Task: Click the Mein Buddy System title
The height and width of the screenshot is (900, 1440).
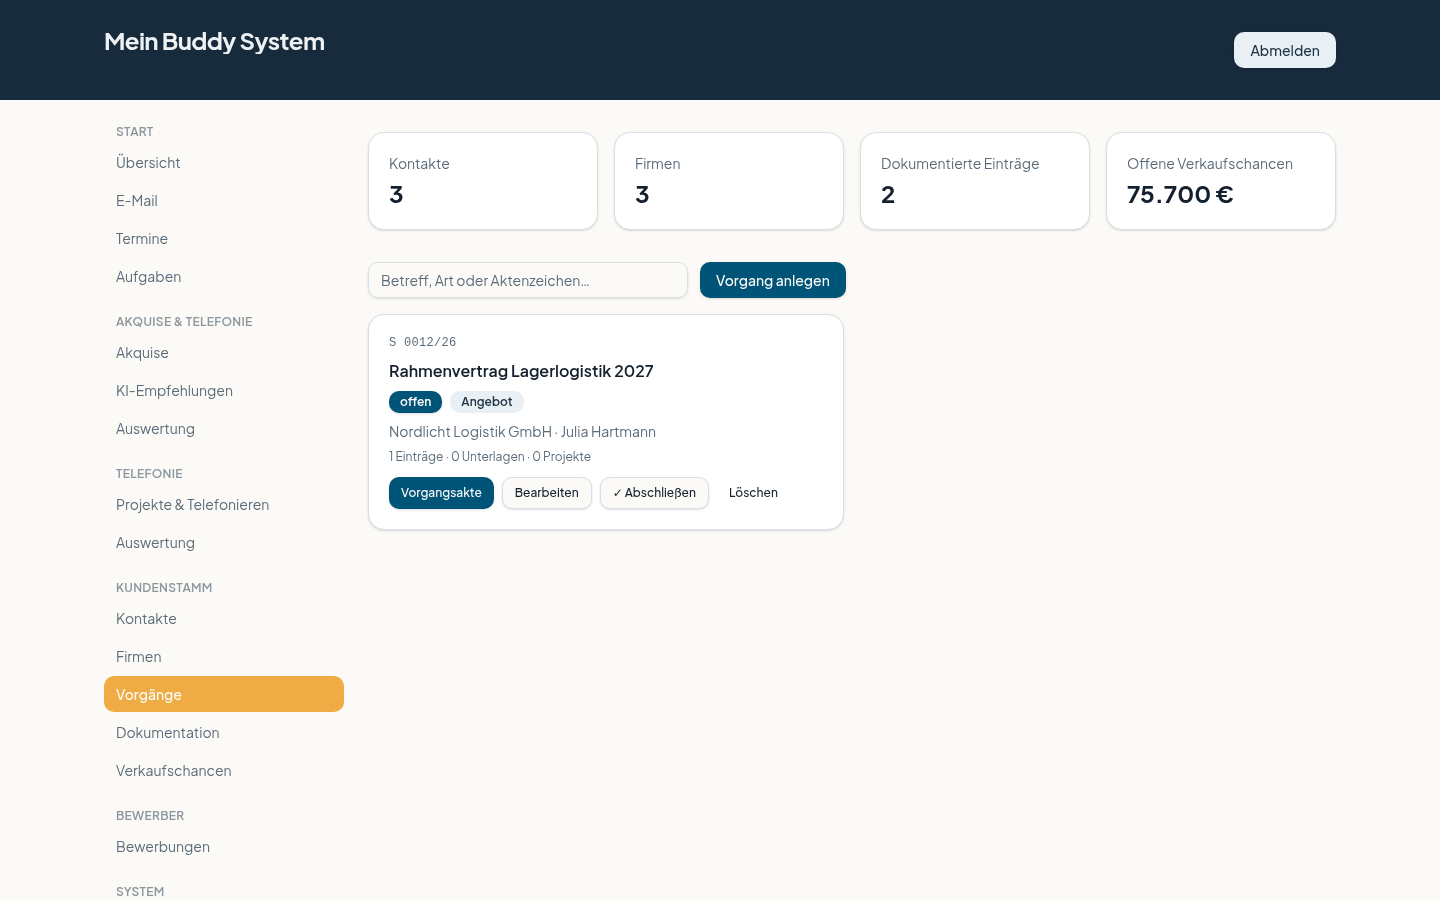Action: (x=214, y=41)
